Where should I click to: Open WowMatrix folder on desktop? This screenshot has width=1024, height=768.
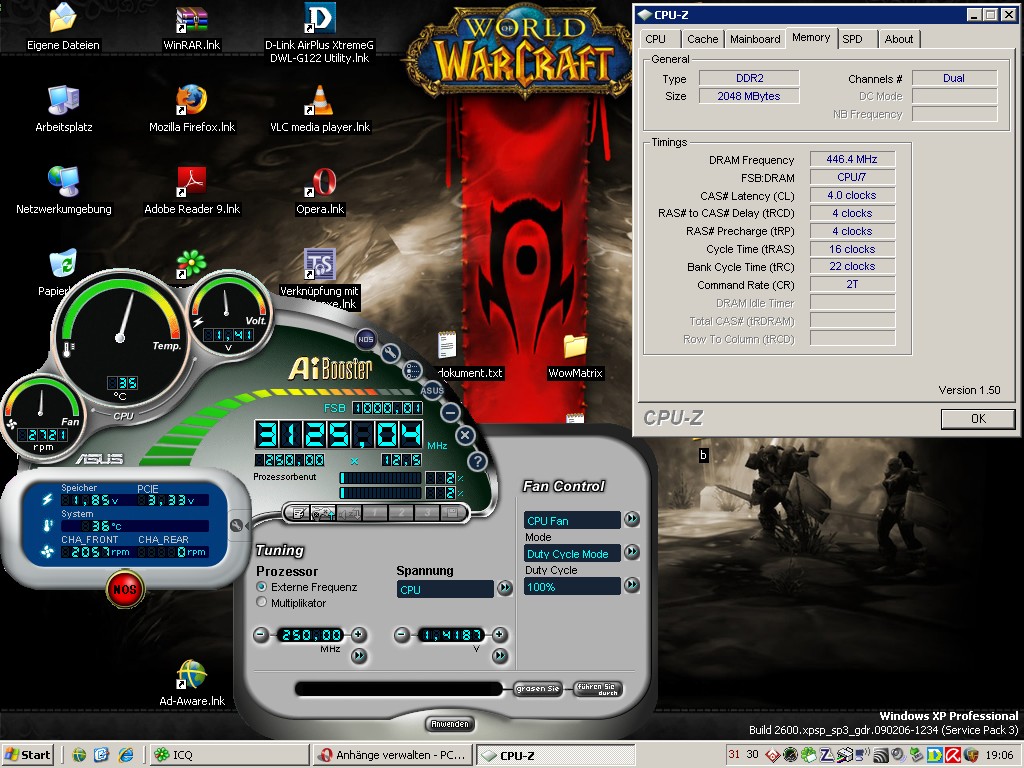pyautogui.click(x=575, y=357)
